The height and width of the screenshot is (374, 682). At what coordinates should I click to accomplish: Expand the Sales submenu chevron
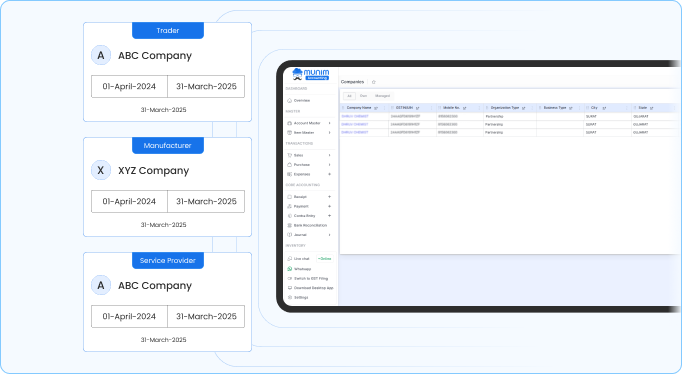point(329,155)
